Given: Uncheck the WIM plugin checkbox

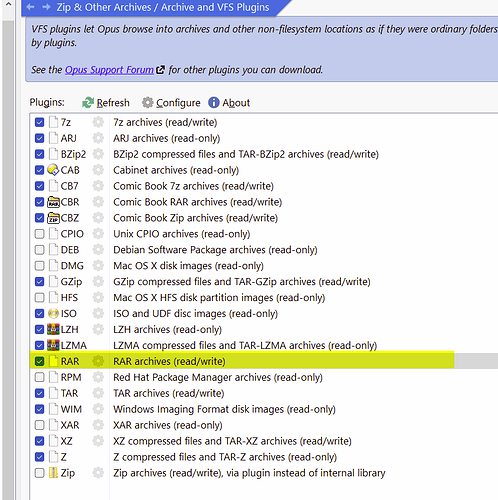Looking at the screenshot, I should pyautogui.click(x=39, y=409).
